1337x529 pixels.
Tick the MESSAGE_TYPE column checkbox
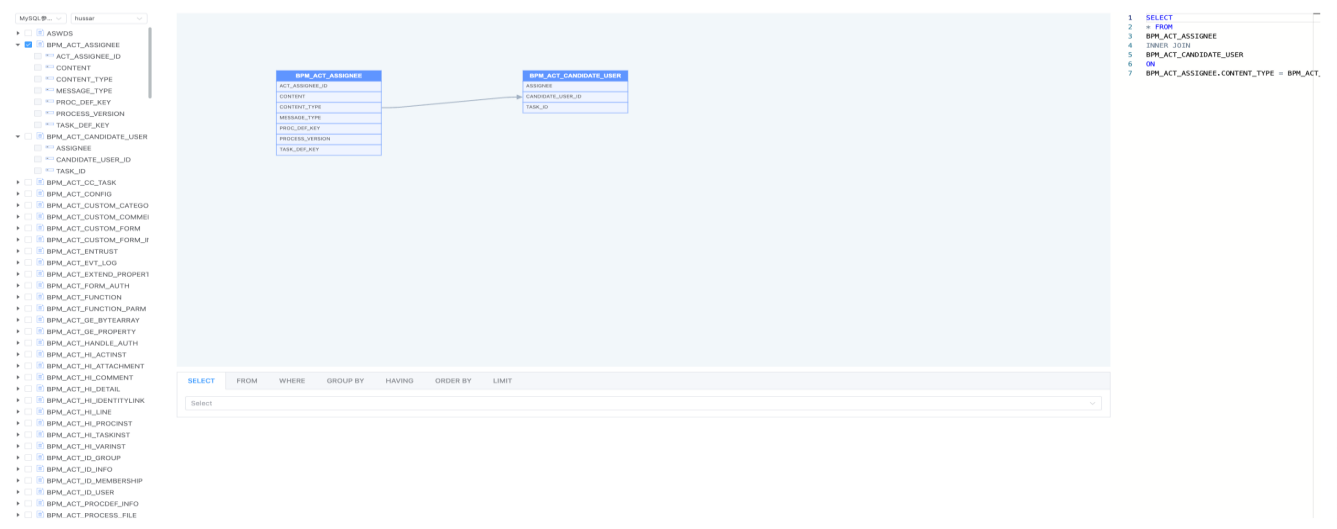click(38, 91)
